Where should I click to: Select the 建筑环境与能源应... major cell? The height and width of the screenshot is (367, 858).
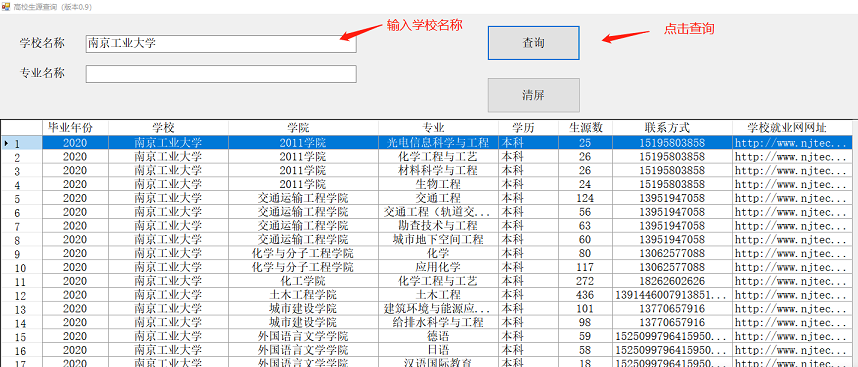pos(438,309)
